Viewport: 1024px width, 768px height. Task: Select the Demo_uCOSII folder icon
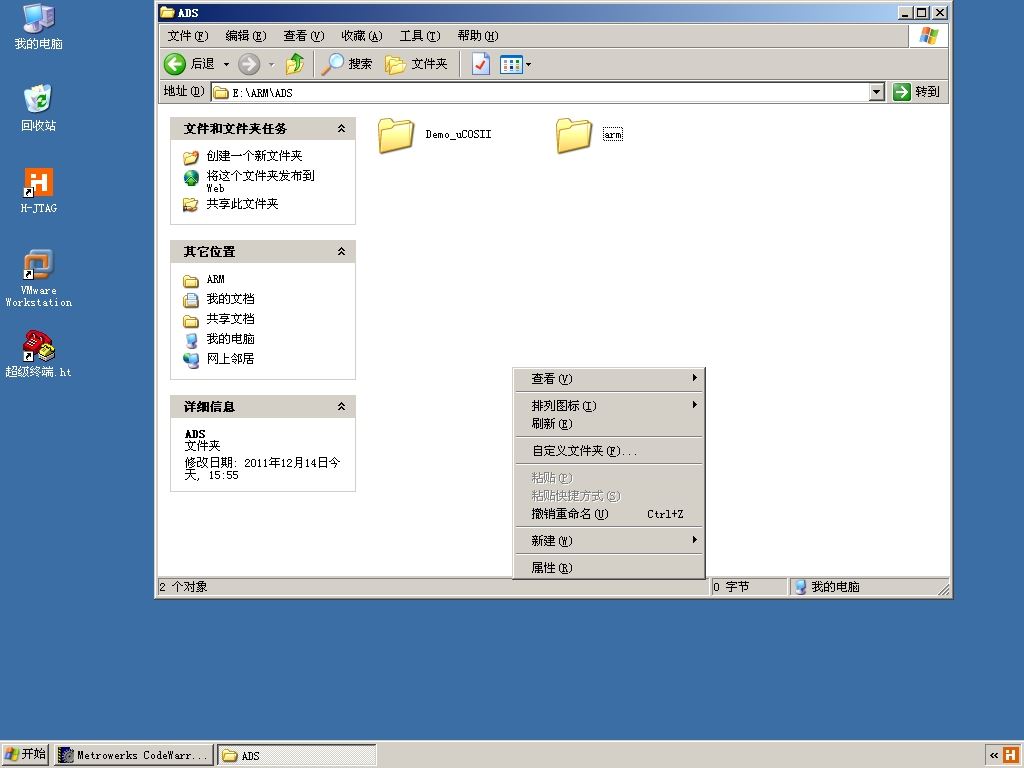click(x=396, y=135)
